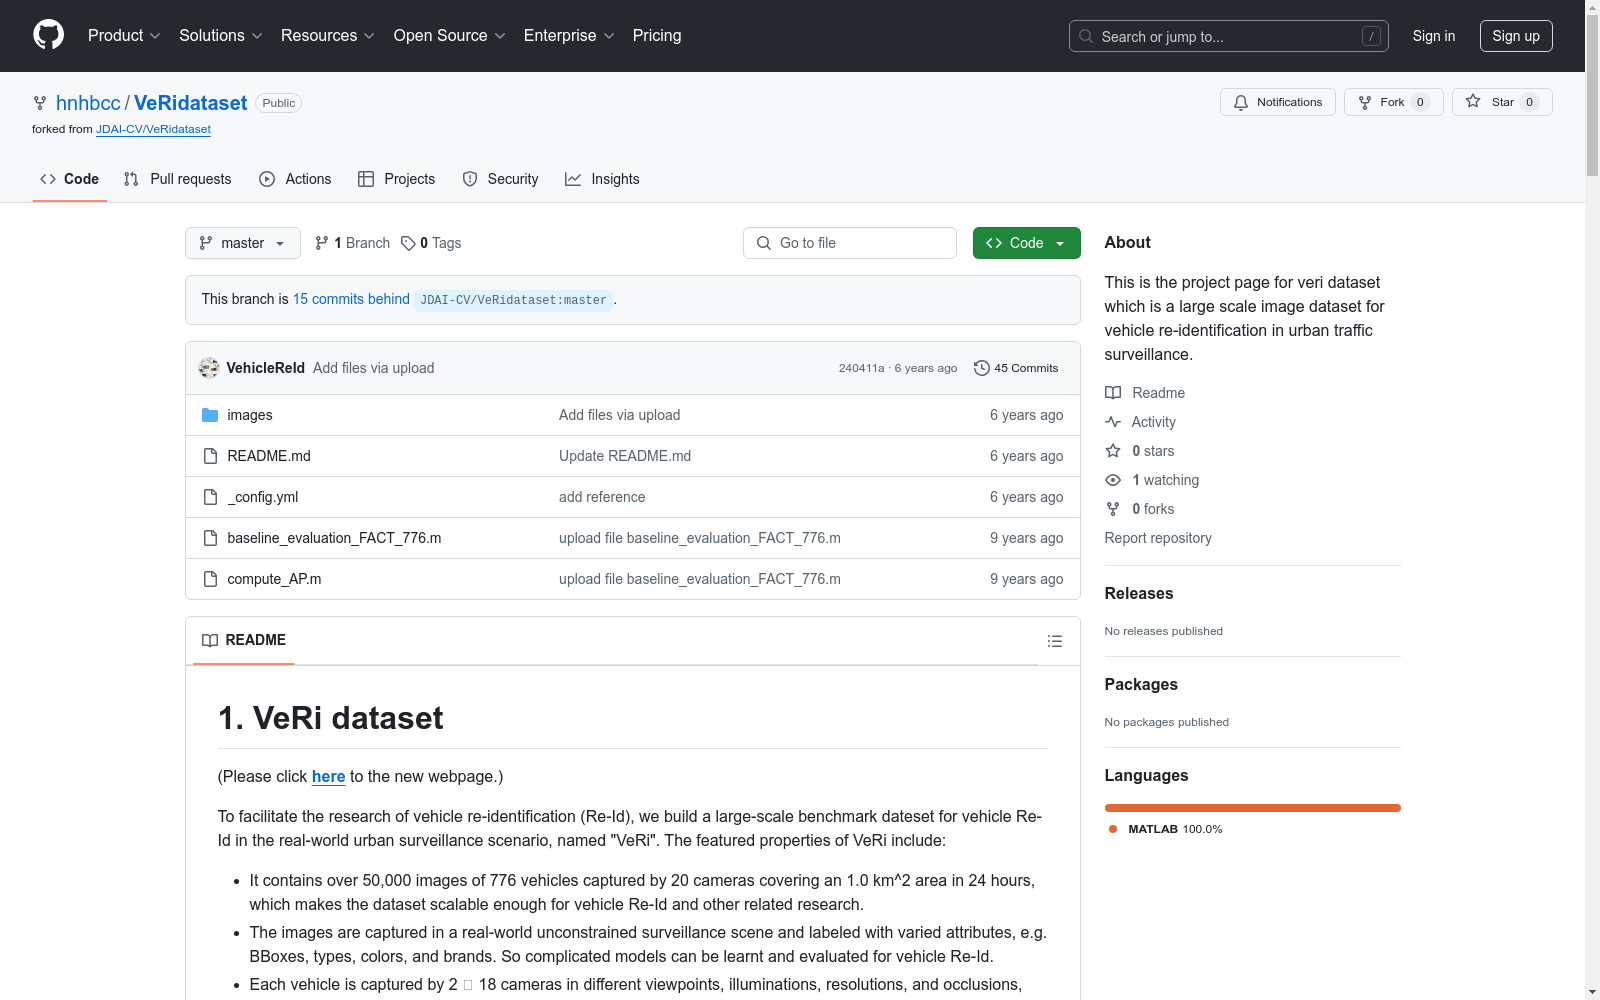
Task: Open the README outline list icon
Action: tap(1055, 641)
